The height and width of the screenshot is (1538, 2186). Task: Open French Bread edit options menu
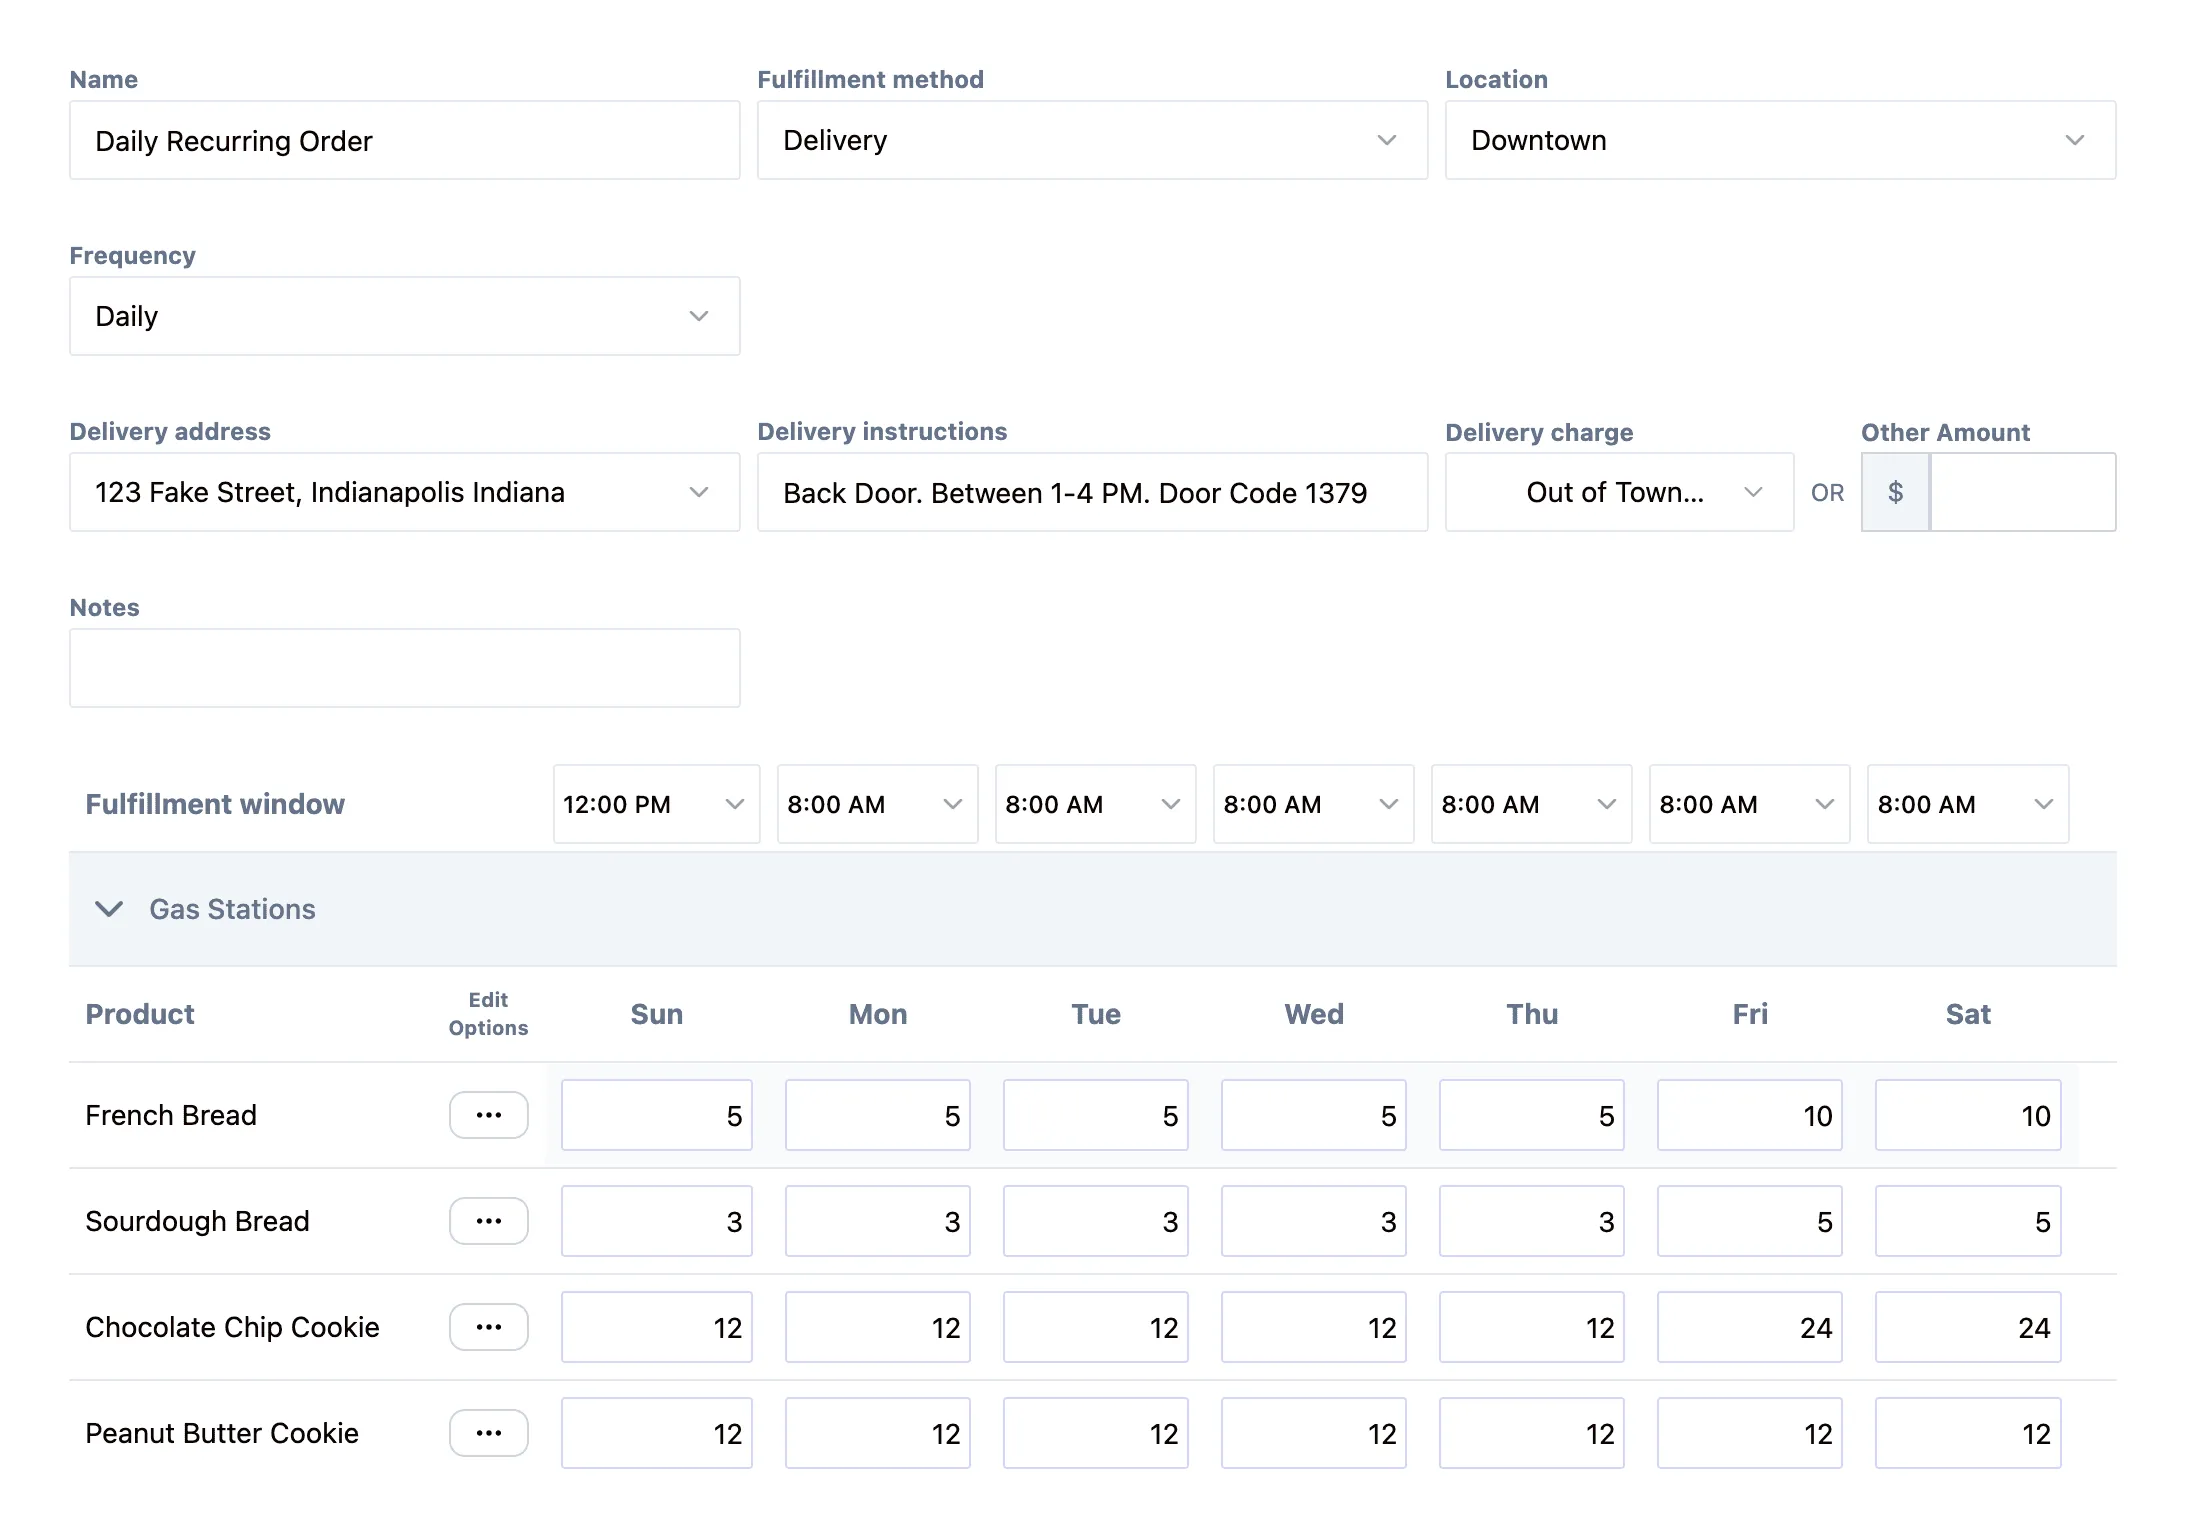pos(488,1115)
